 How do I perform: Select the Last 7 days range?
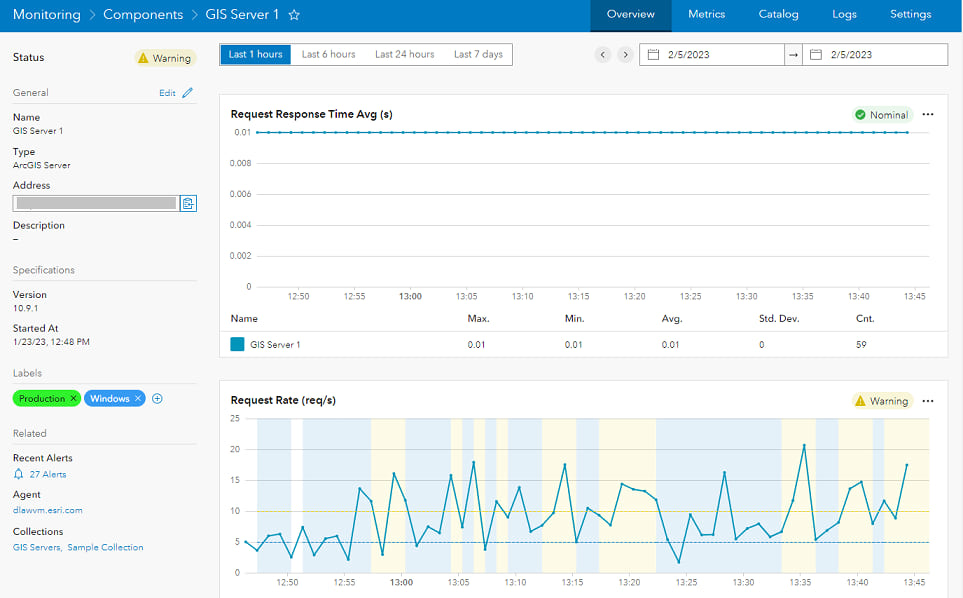point(478,54)
